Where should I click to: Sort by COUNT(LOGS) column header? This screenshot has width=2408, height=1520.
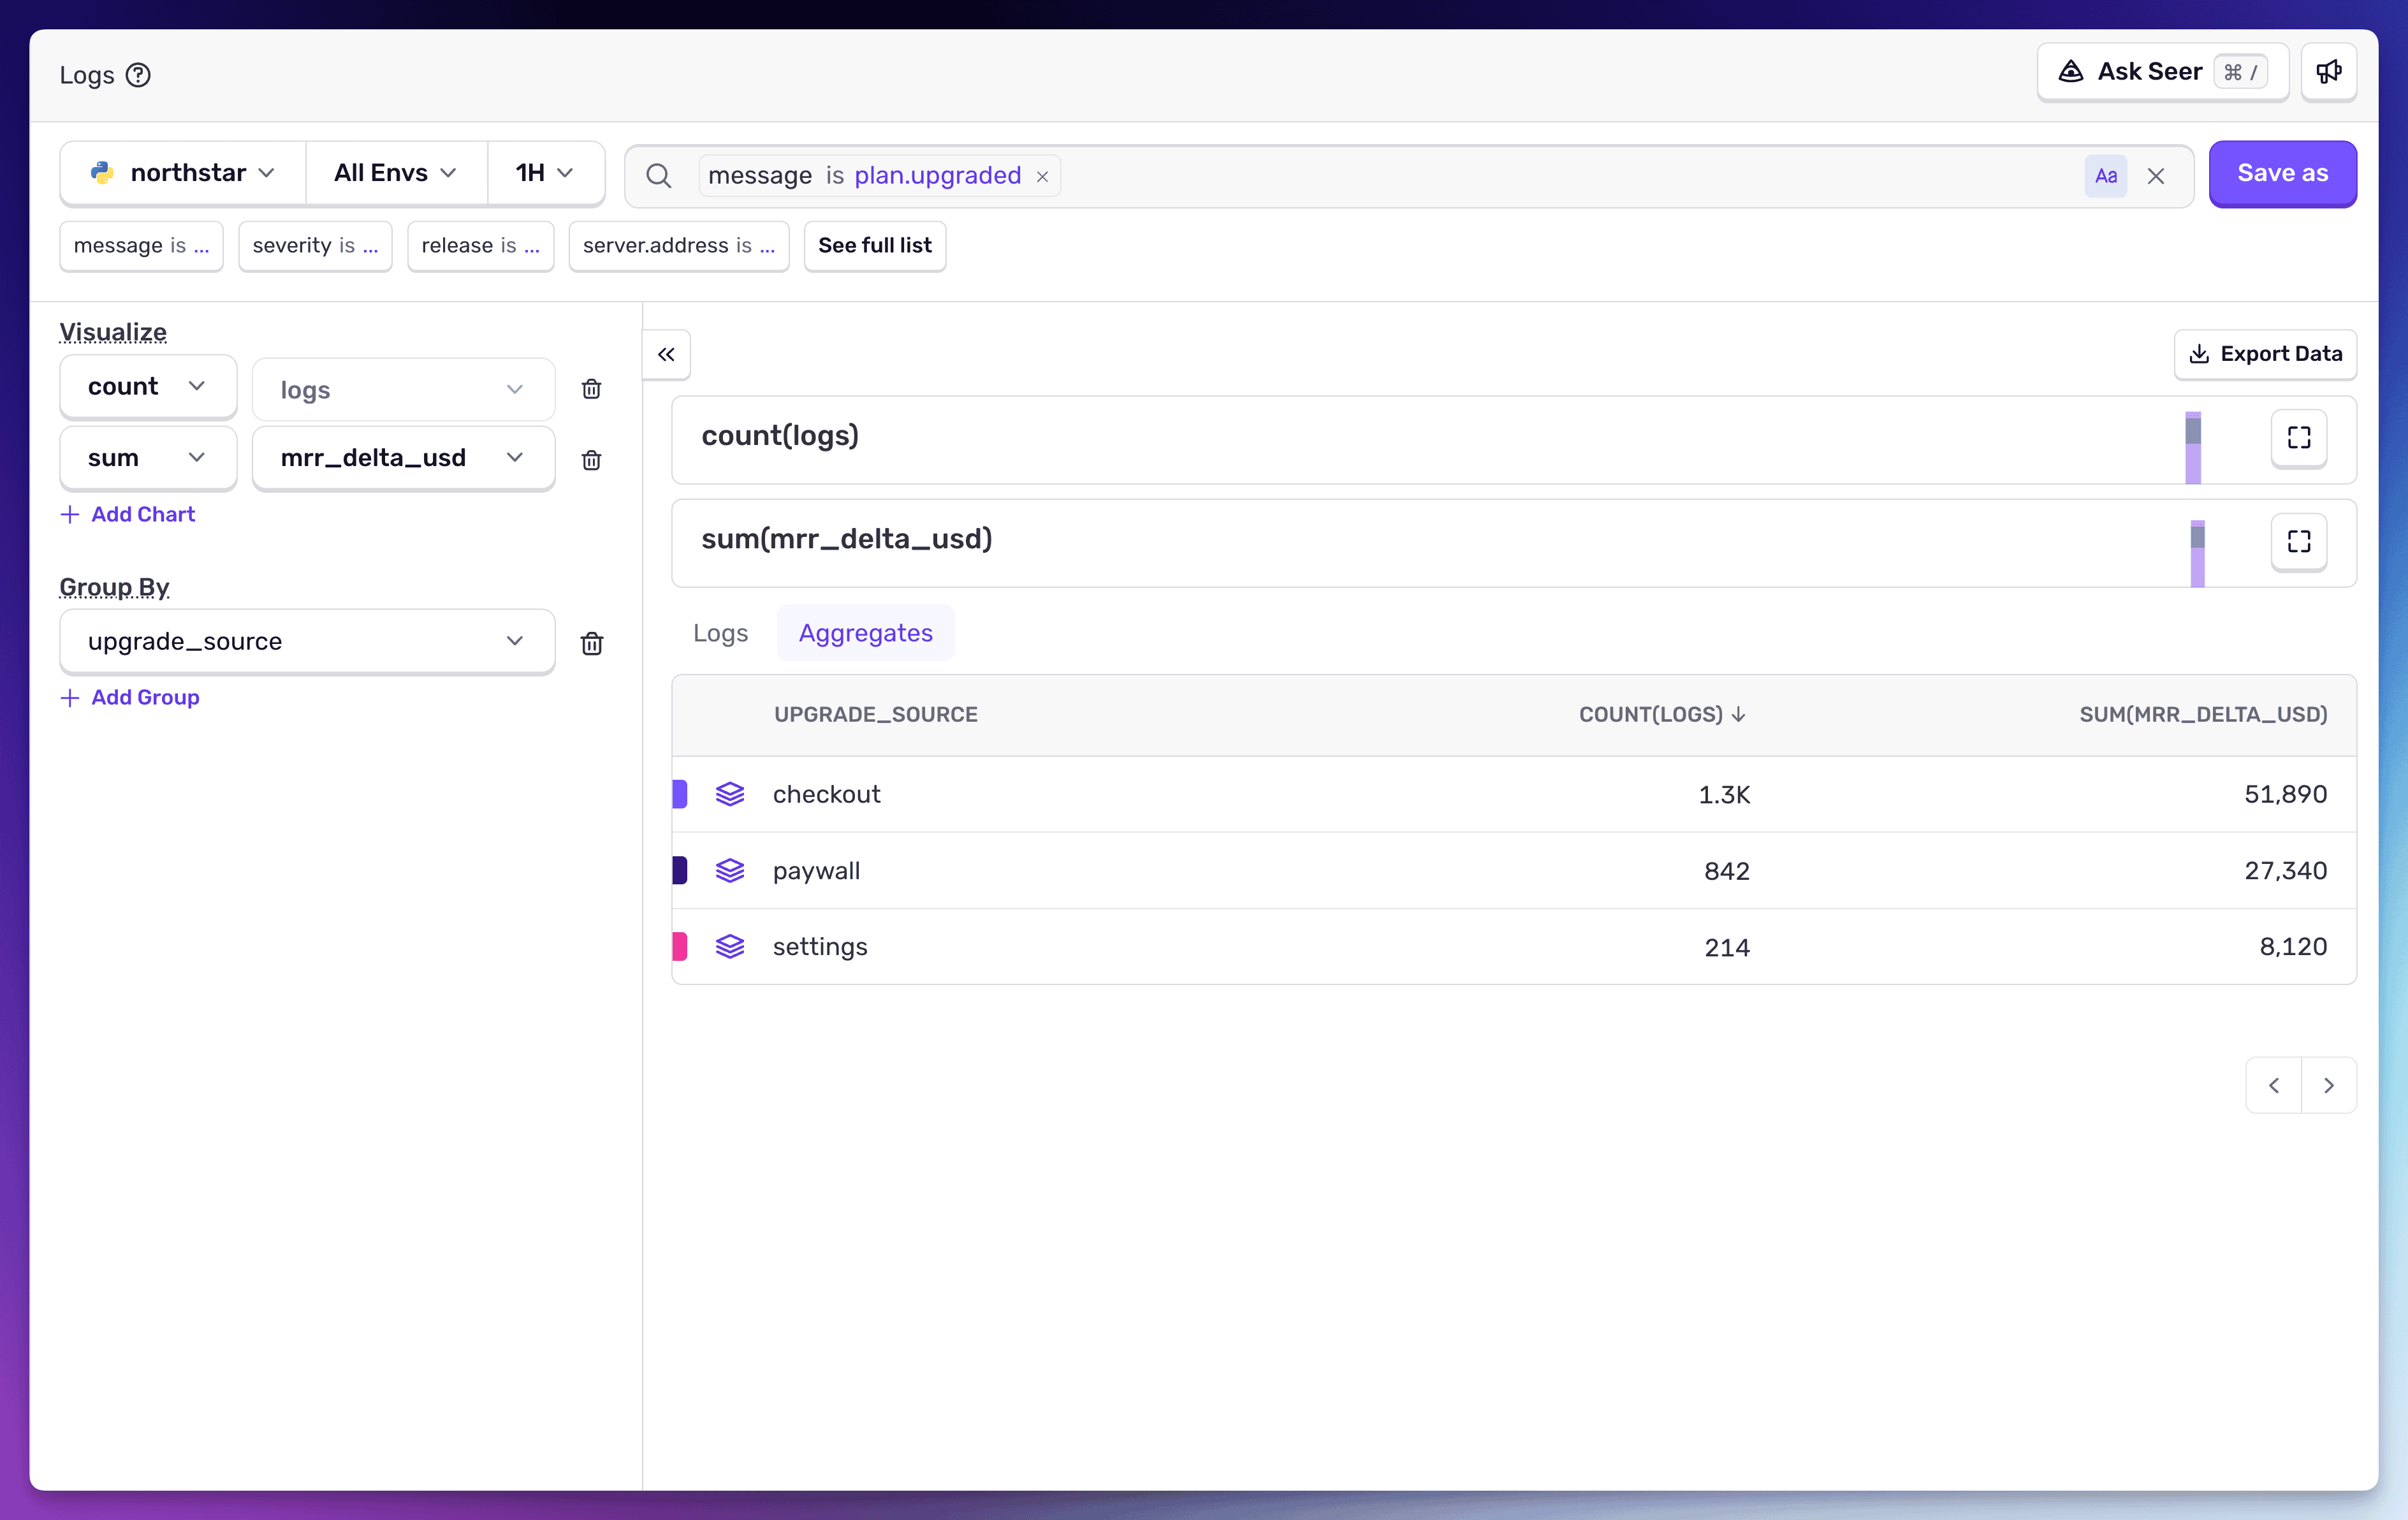tap(1662, 715)
